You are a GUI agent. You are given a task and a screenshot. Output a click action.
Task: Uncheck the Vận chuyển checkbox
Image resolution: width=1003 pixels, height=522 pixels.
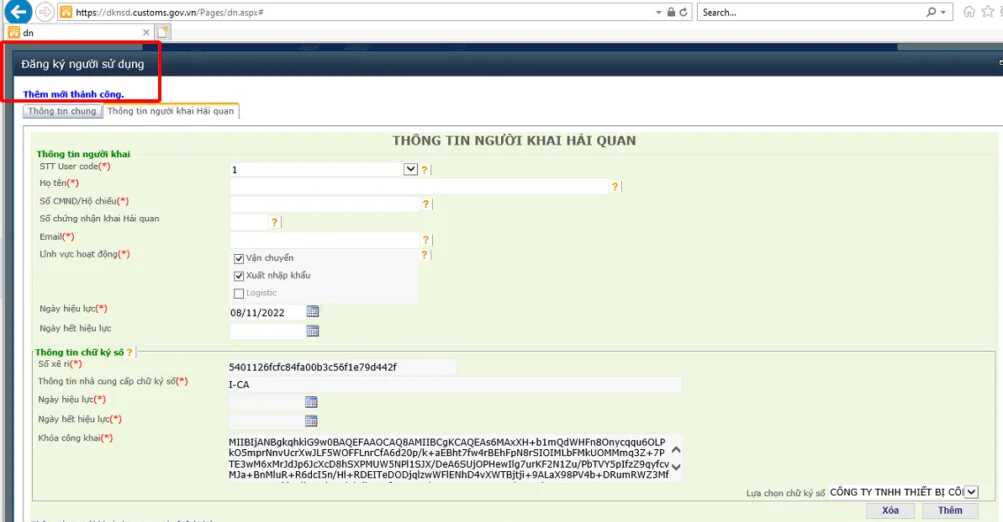pos(239,258)
